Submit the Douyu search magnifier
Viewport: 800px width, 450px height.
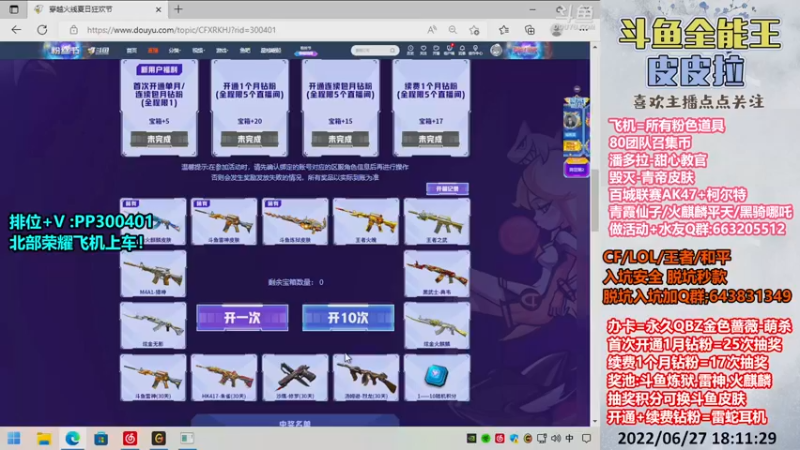[392, 51]
